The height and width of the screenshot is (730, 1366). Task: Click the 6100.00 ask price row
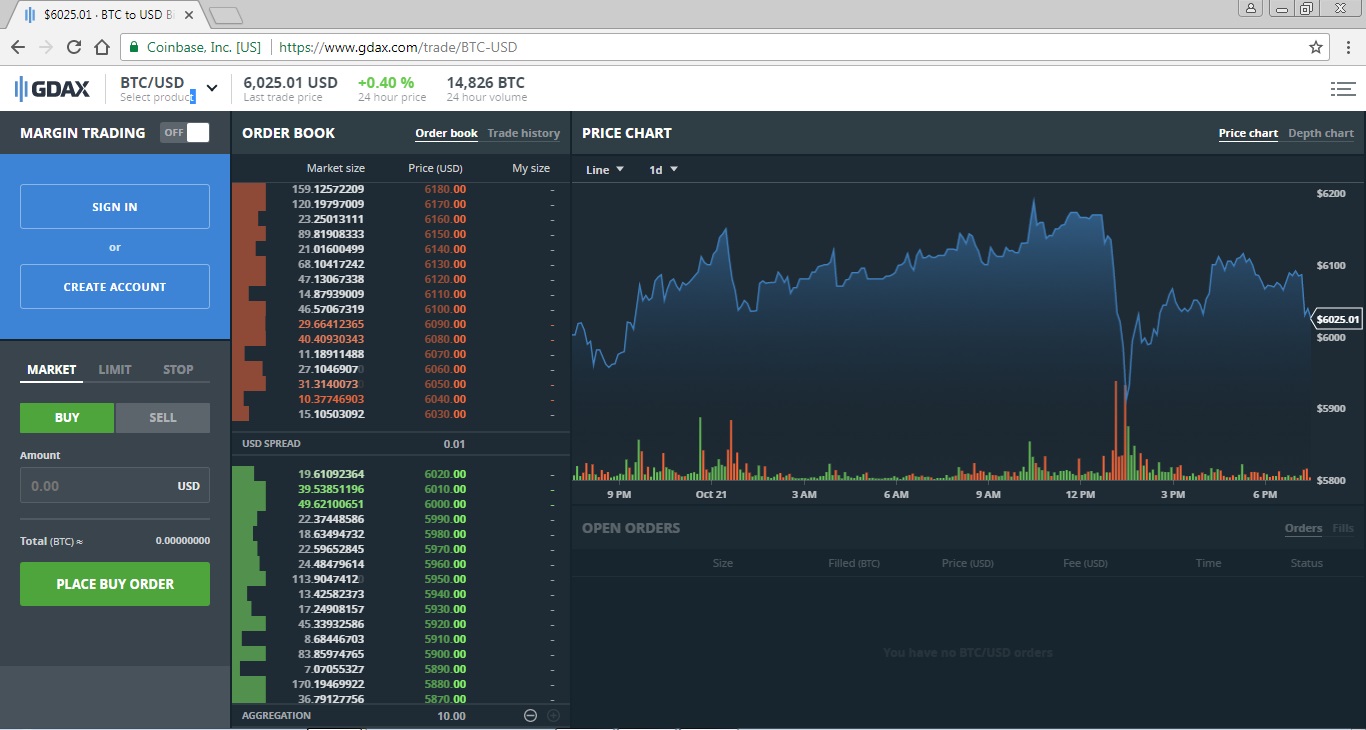coord(400,309)
